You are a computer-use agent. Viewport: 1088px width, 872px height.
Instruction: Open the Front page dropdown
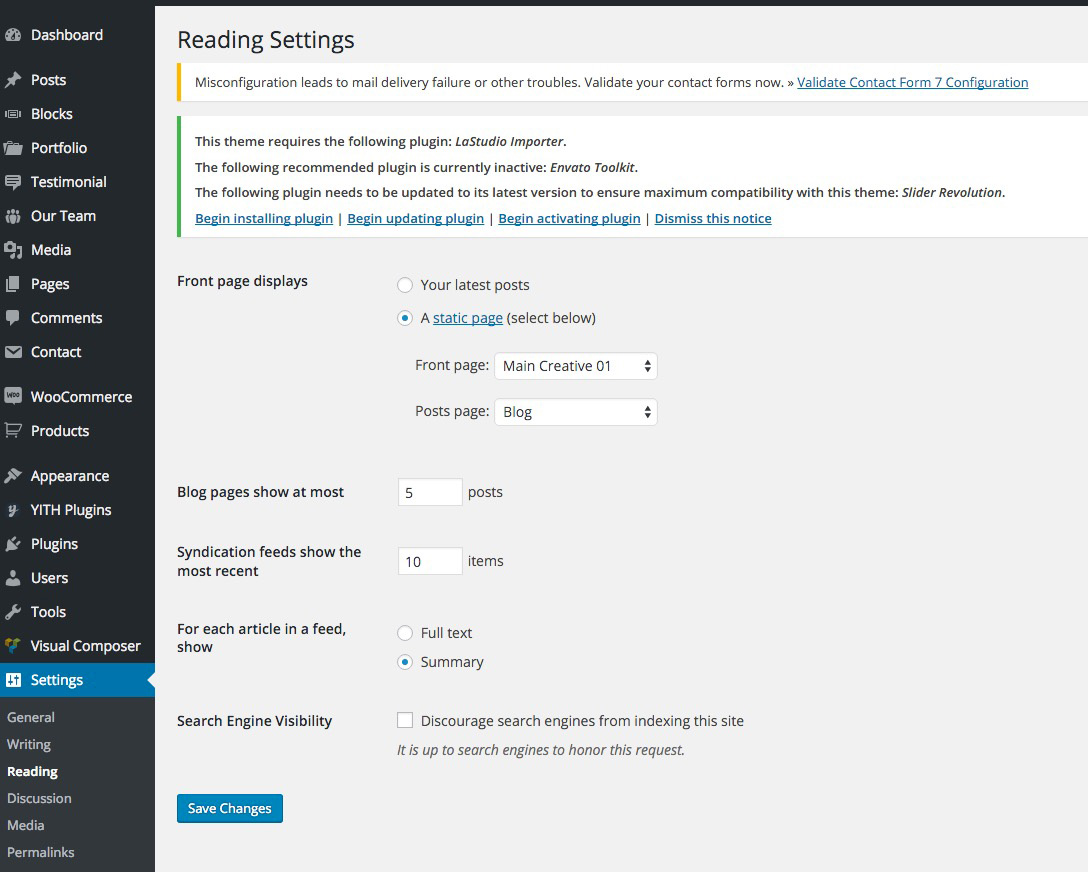pos(576,366)
